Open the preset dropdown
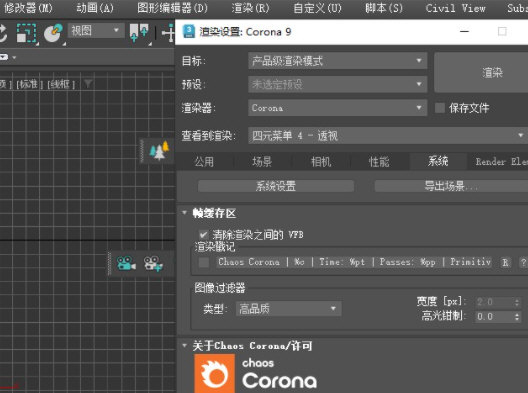 click(x=338, y=84)
